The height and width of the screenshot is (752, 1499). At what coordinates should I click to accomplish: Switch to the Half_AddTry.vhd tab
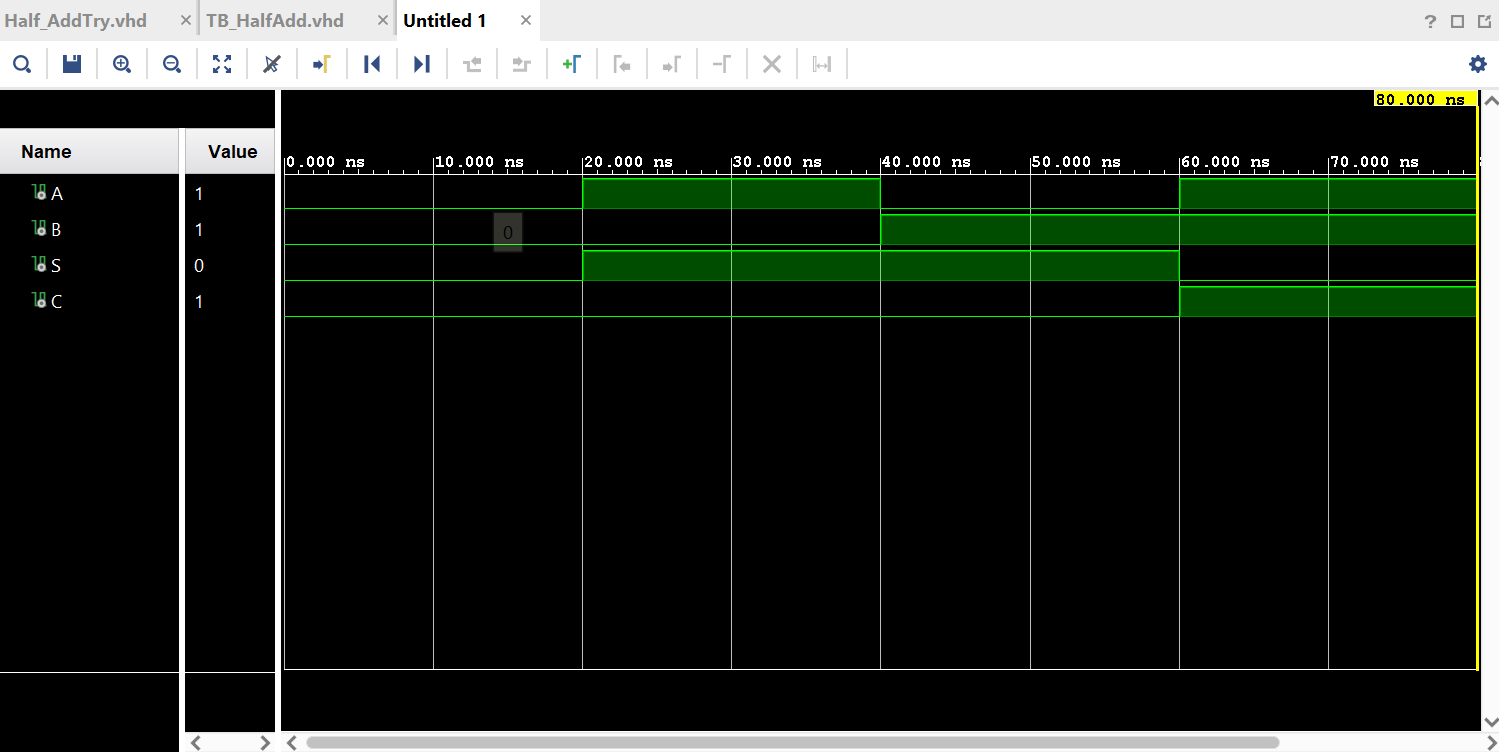(76, 21)
